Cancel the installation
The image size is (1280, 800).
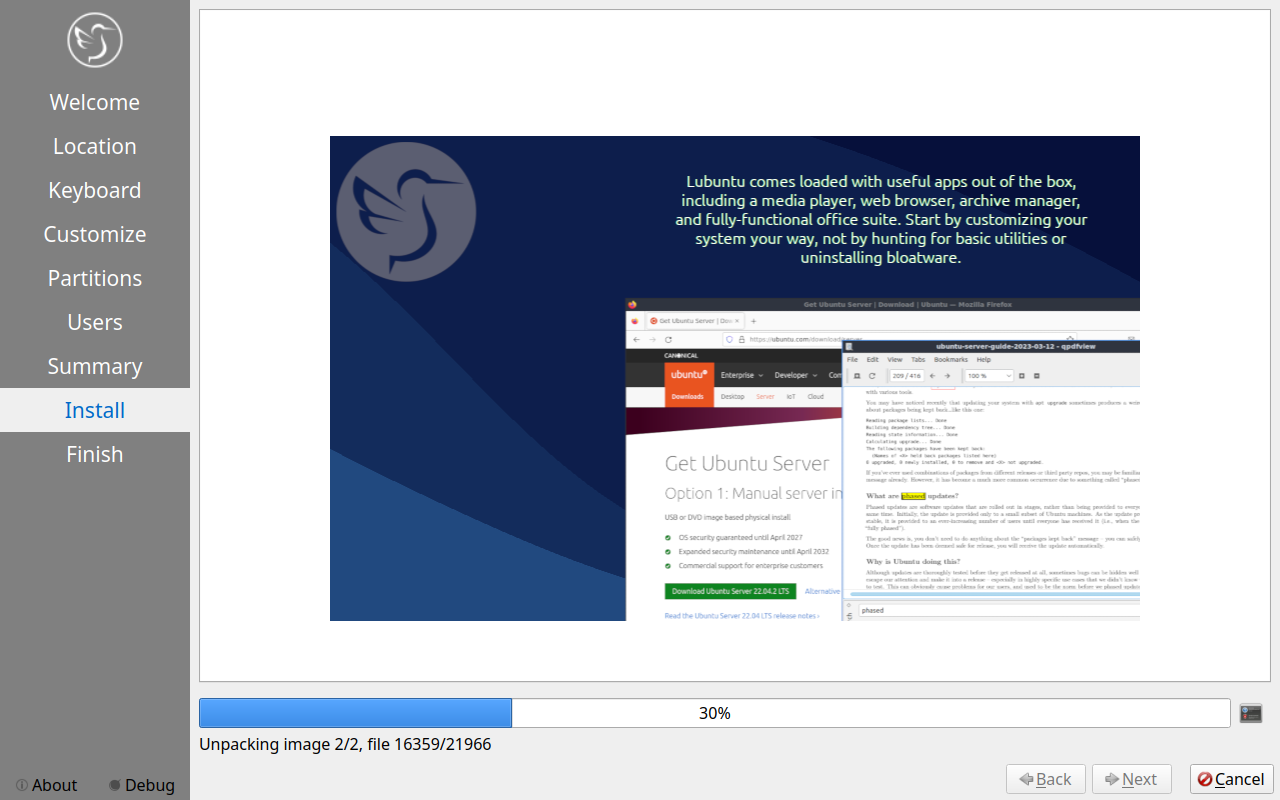(1231, 779)
